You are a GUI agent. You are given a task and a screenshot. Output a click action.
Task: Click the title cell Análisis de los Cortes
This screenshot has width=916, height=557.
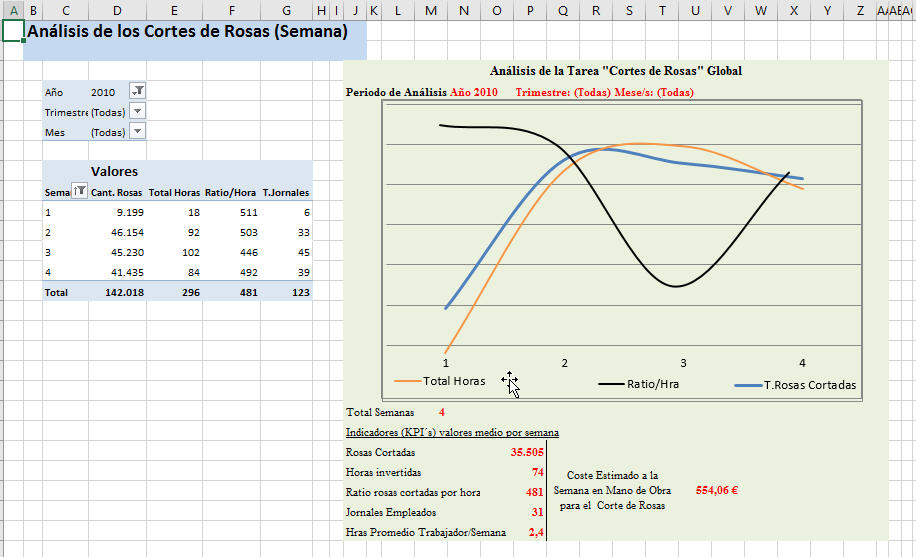point(187,32)
